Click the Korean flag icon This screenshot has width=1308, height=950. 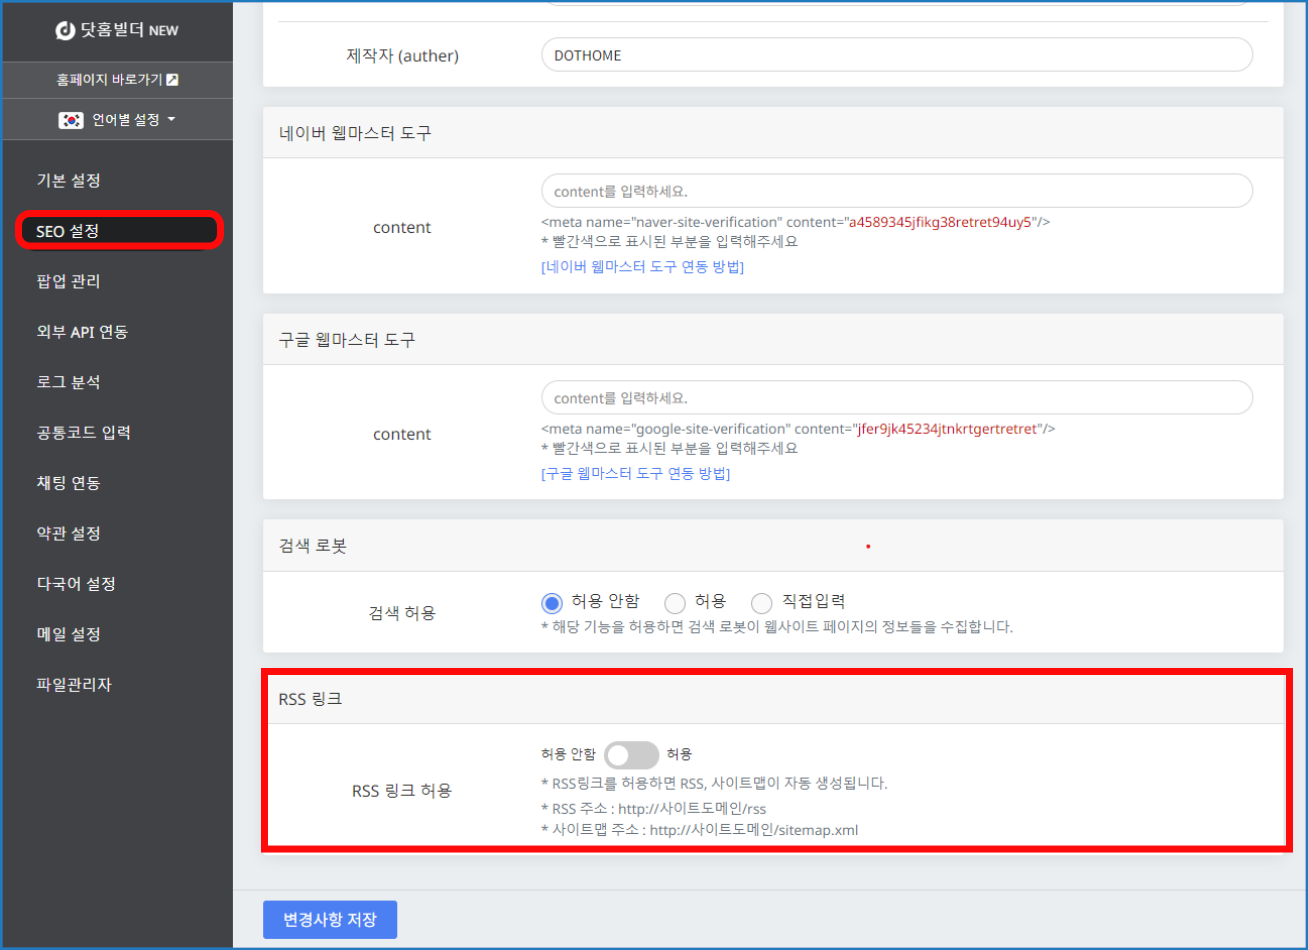click(71, 120)
